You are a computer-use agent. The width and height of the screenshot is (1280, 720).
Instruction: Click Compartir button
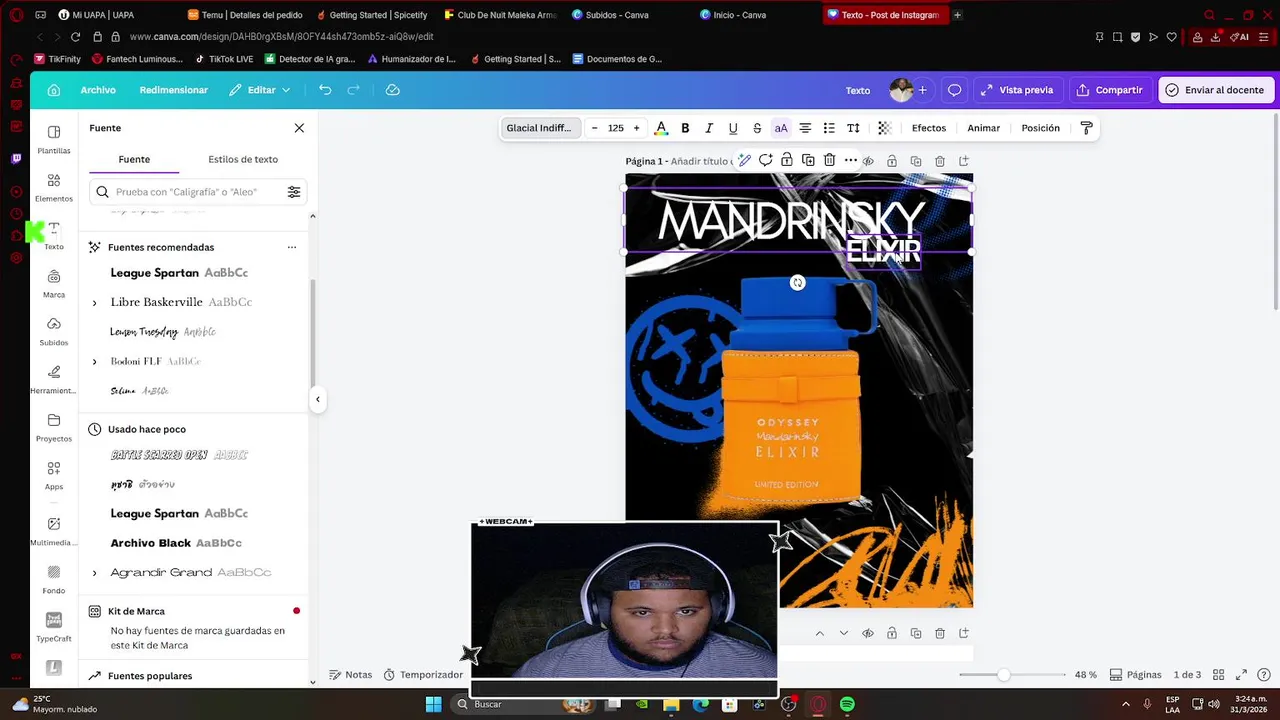click(1109, 90)
